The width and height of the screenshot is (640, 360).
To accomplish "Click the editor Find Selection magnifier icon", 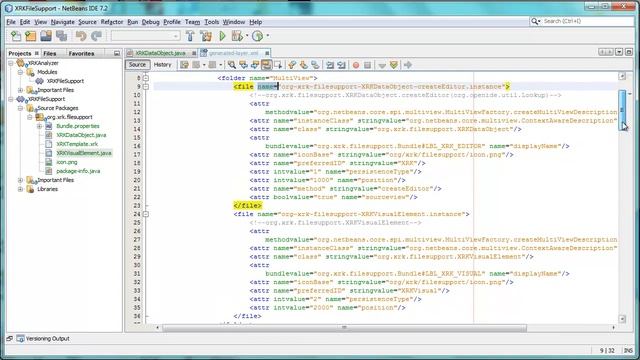I will click(232, 65).
